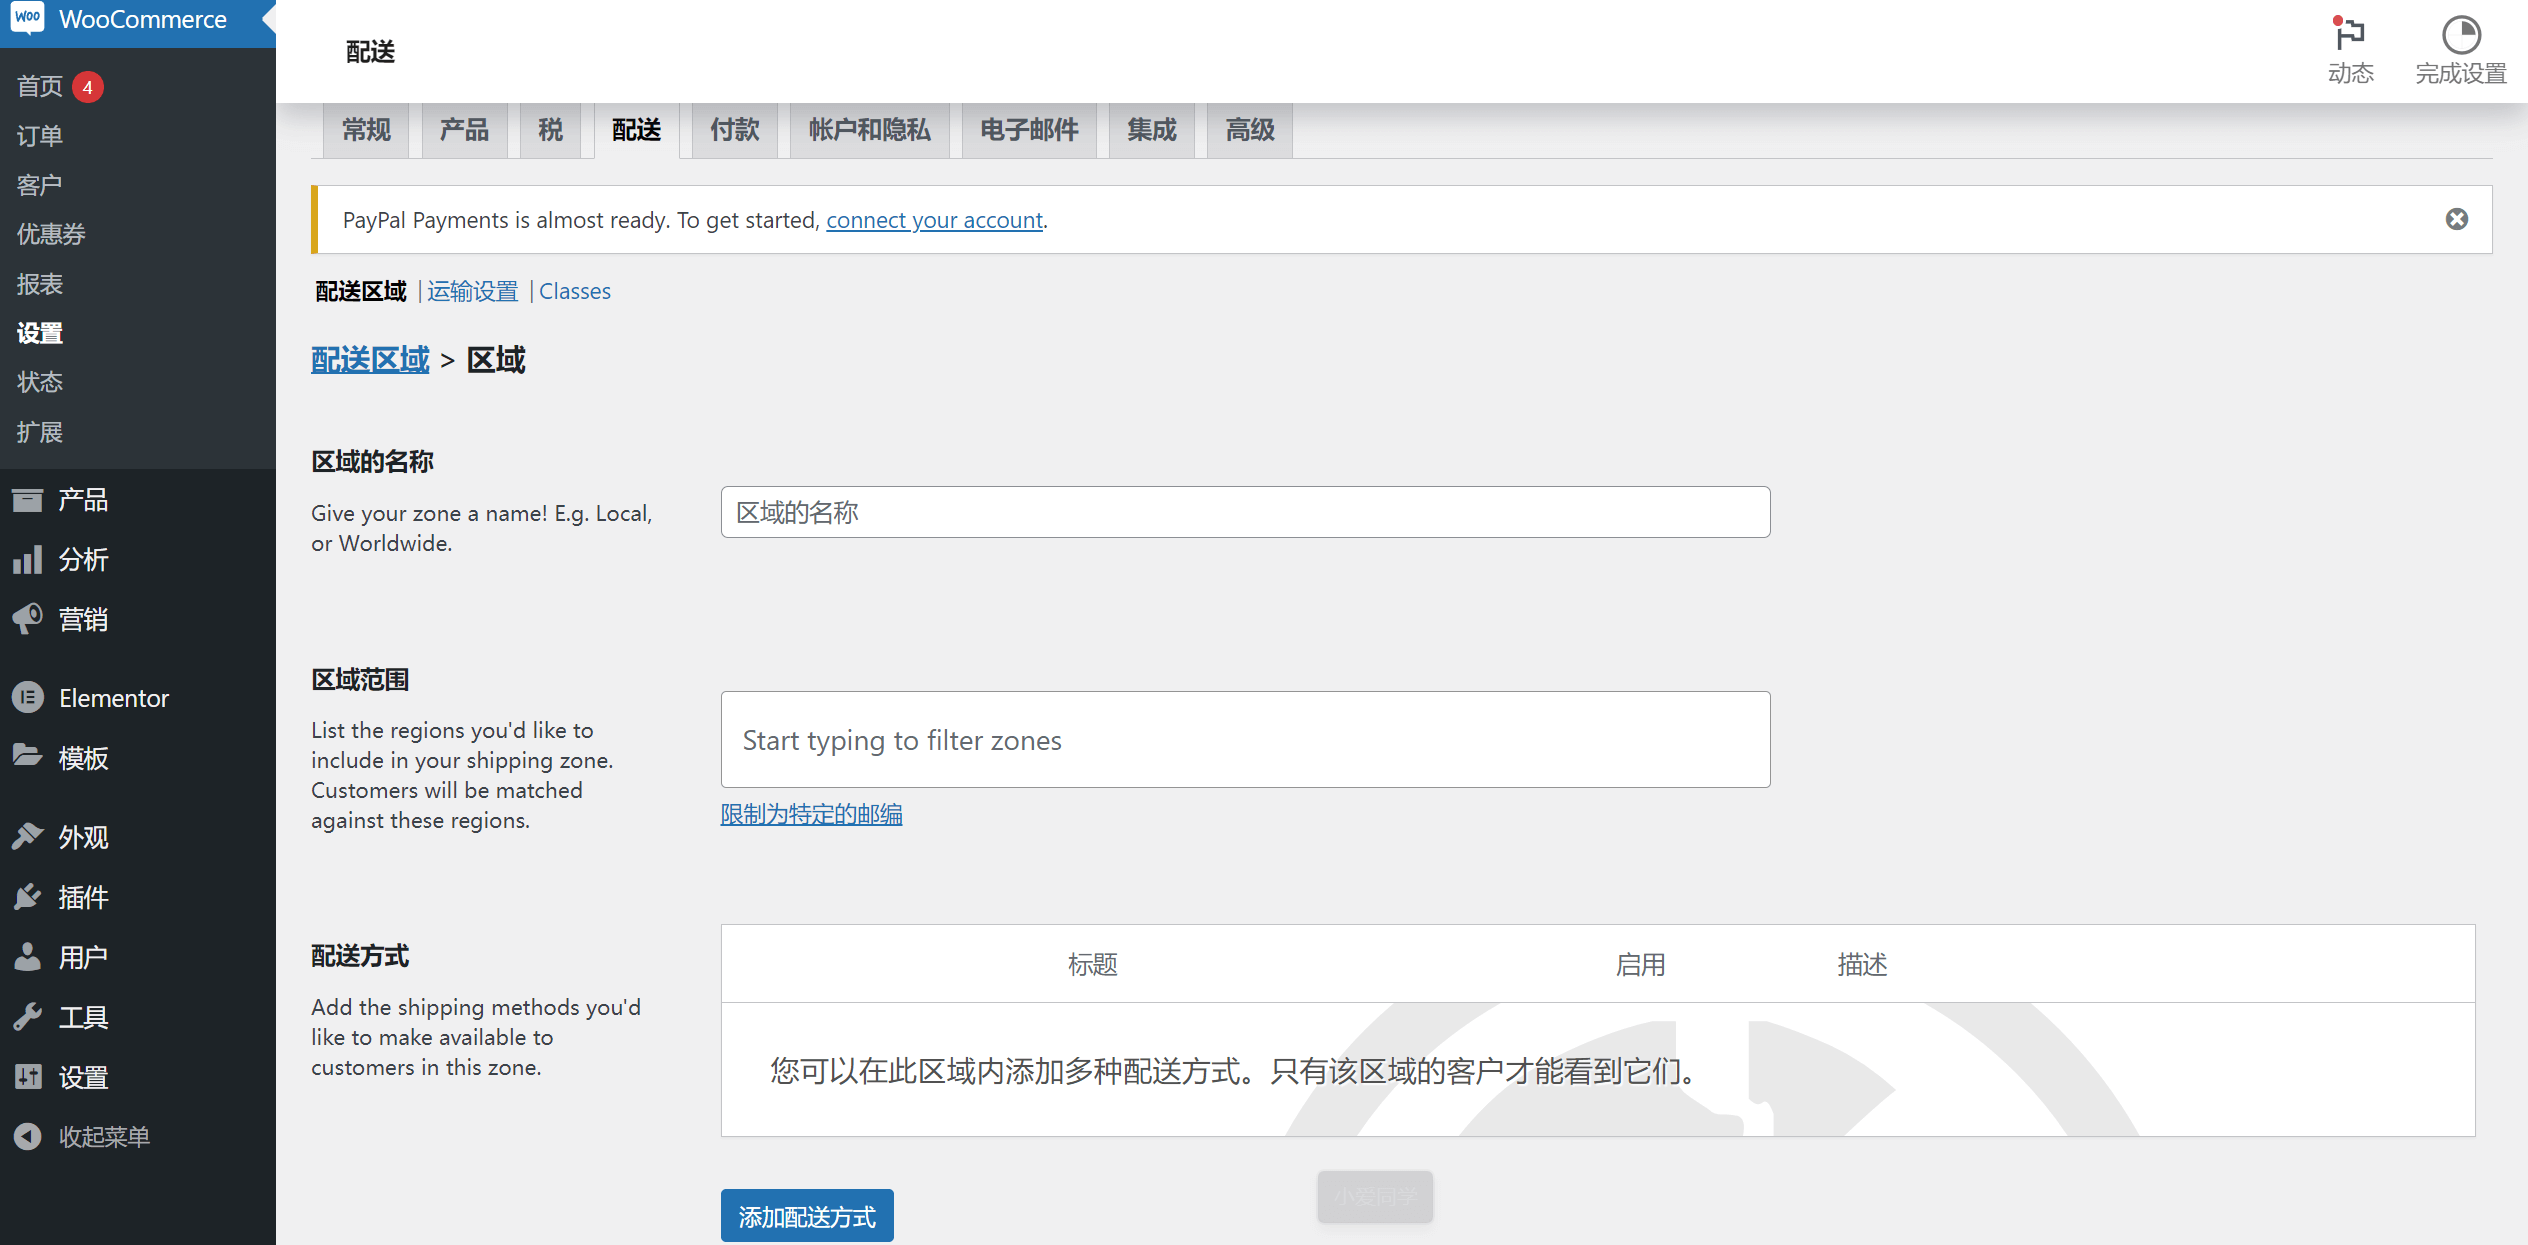This screenshot has height=1245, width=2528.
Task: Switch to the 产品 settings tab
Action: [x=464, y=130]
